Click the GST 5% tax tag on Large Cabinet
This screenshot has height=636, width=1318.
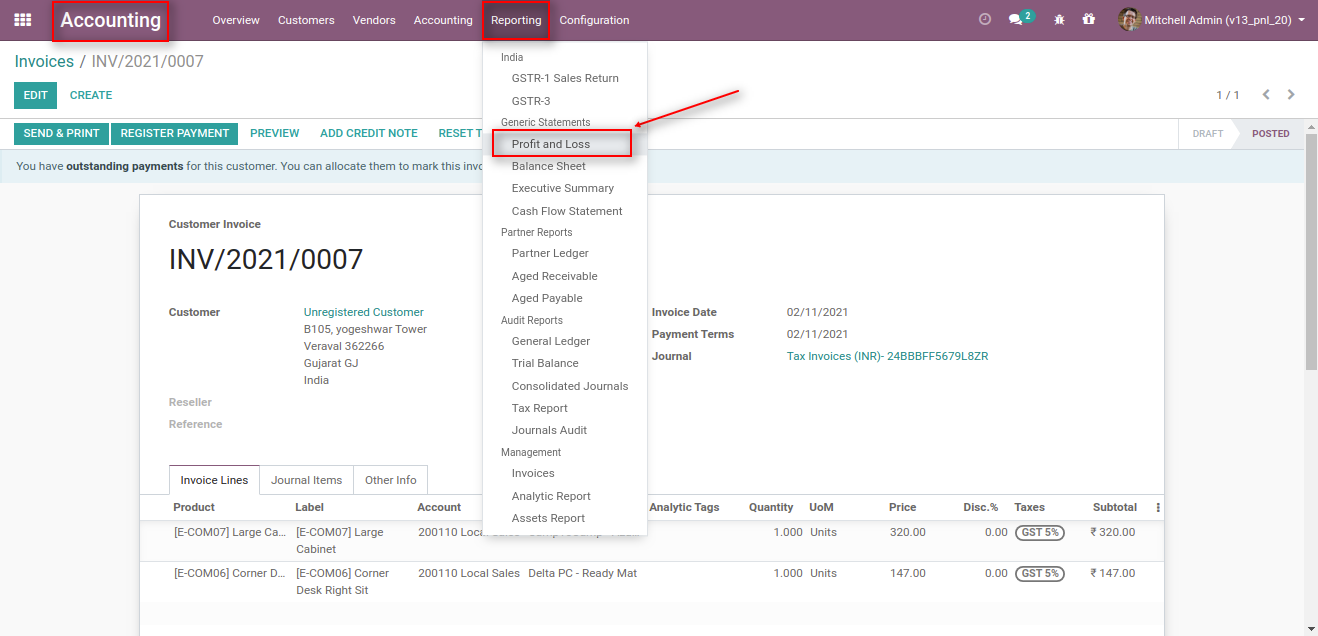(x=1039, y=532)
